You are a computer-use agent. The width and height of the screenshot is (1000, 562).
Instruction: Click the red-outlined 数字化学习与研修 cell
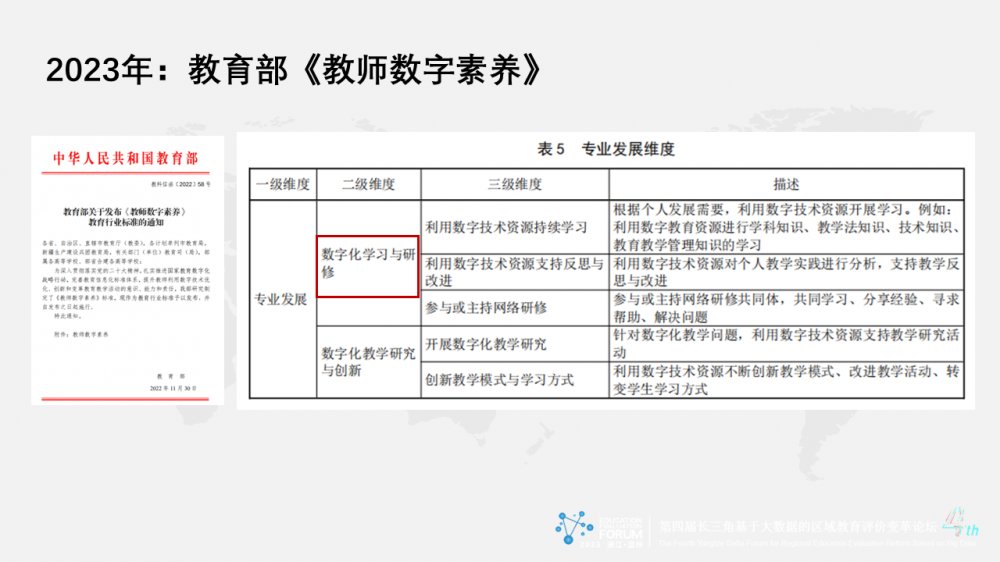click(367, 266)
